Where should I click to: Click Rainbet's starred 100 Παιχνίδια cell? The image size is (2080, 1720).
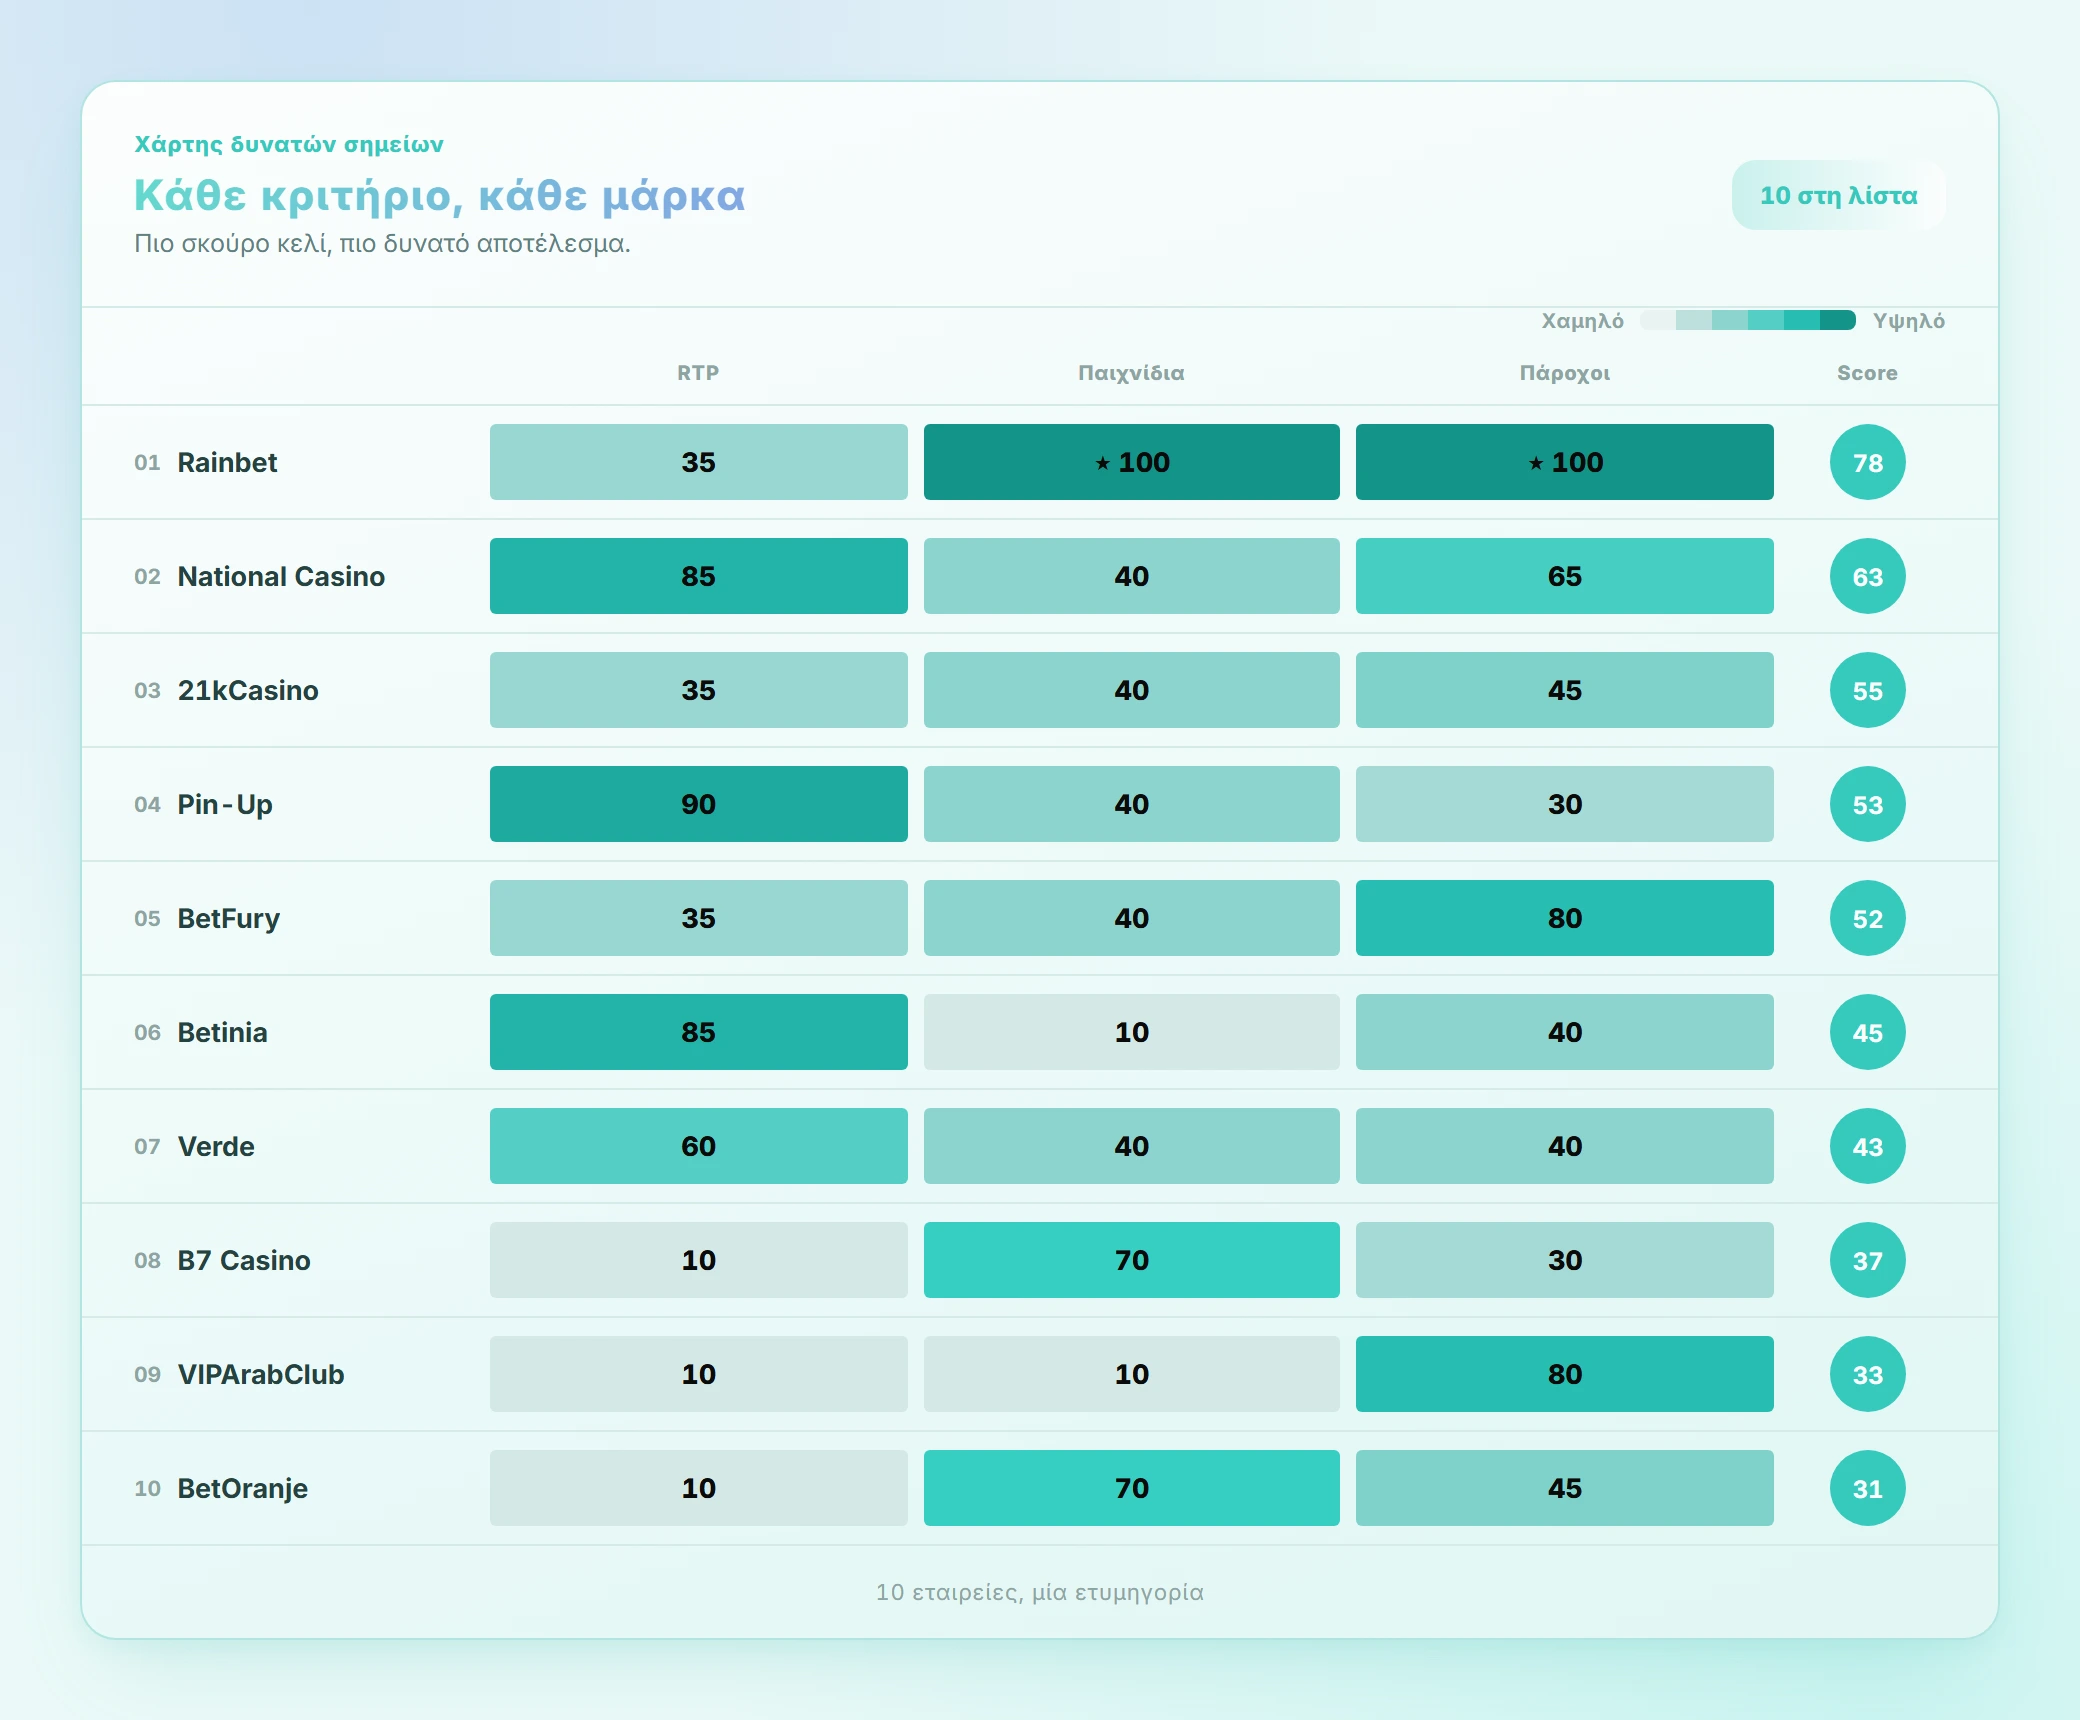tap(1131, 462)
